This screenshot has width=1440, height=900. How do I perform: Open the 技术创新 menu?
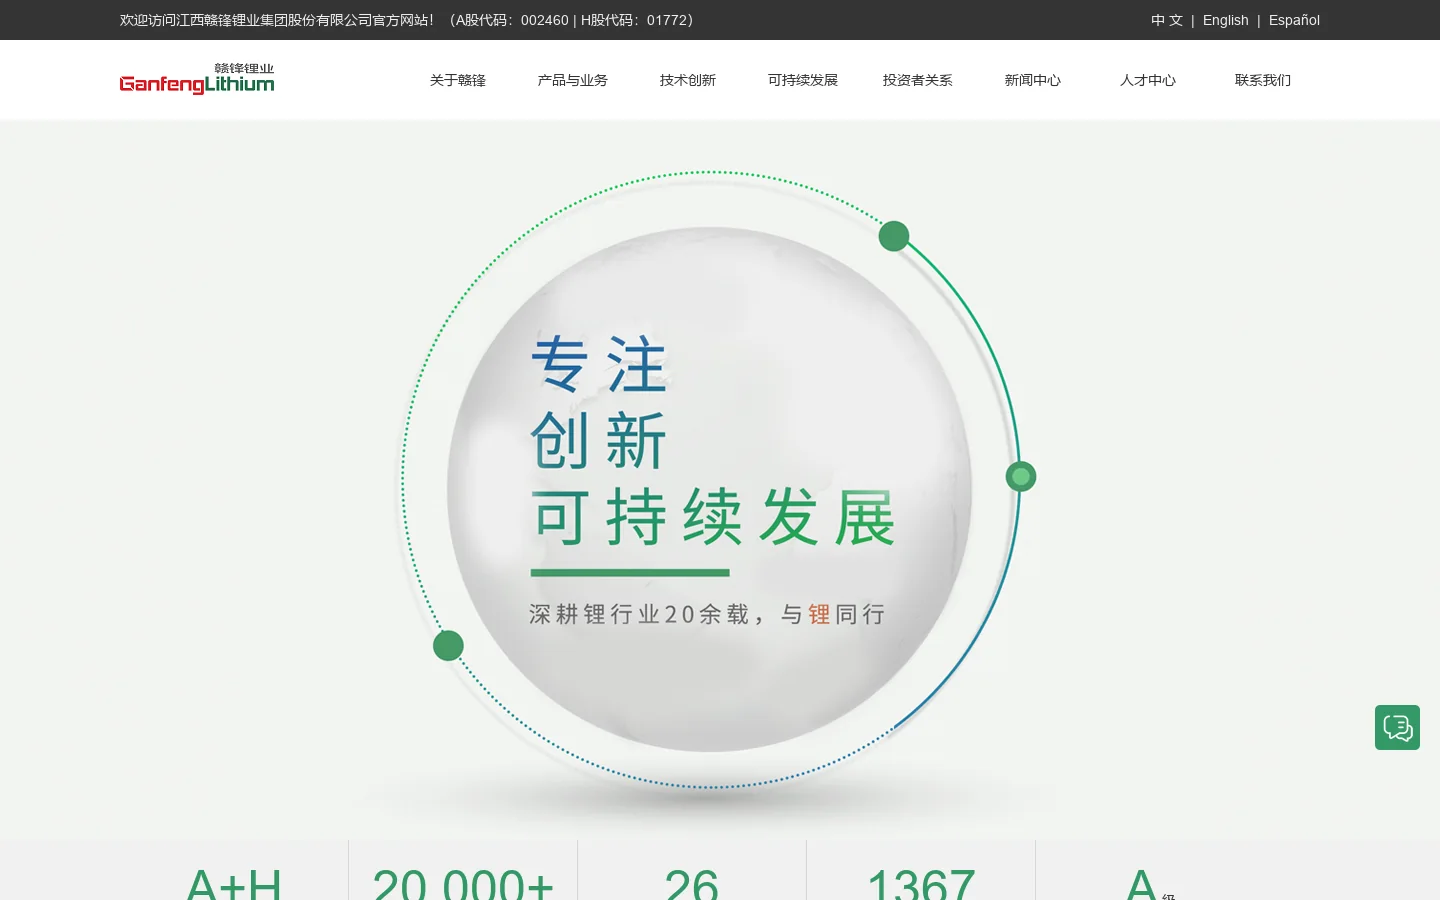(x=688, y=80)
